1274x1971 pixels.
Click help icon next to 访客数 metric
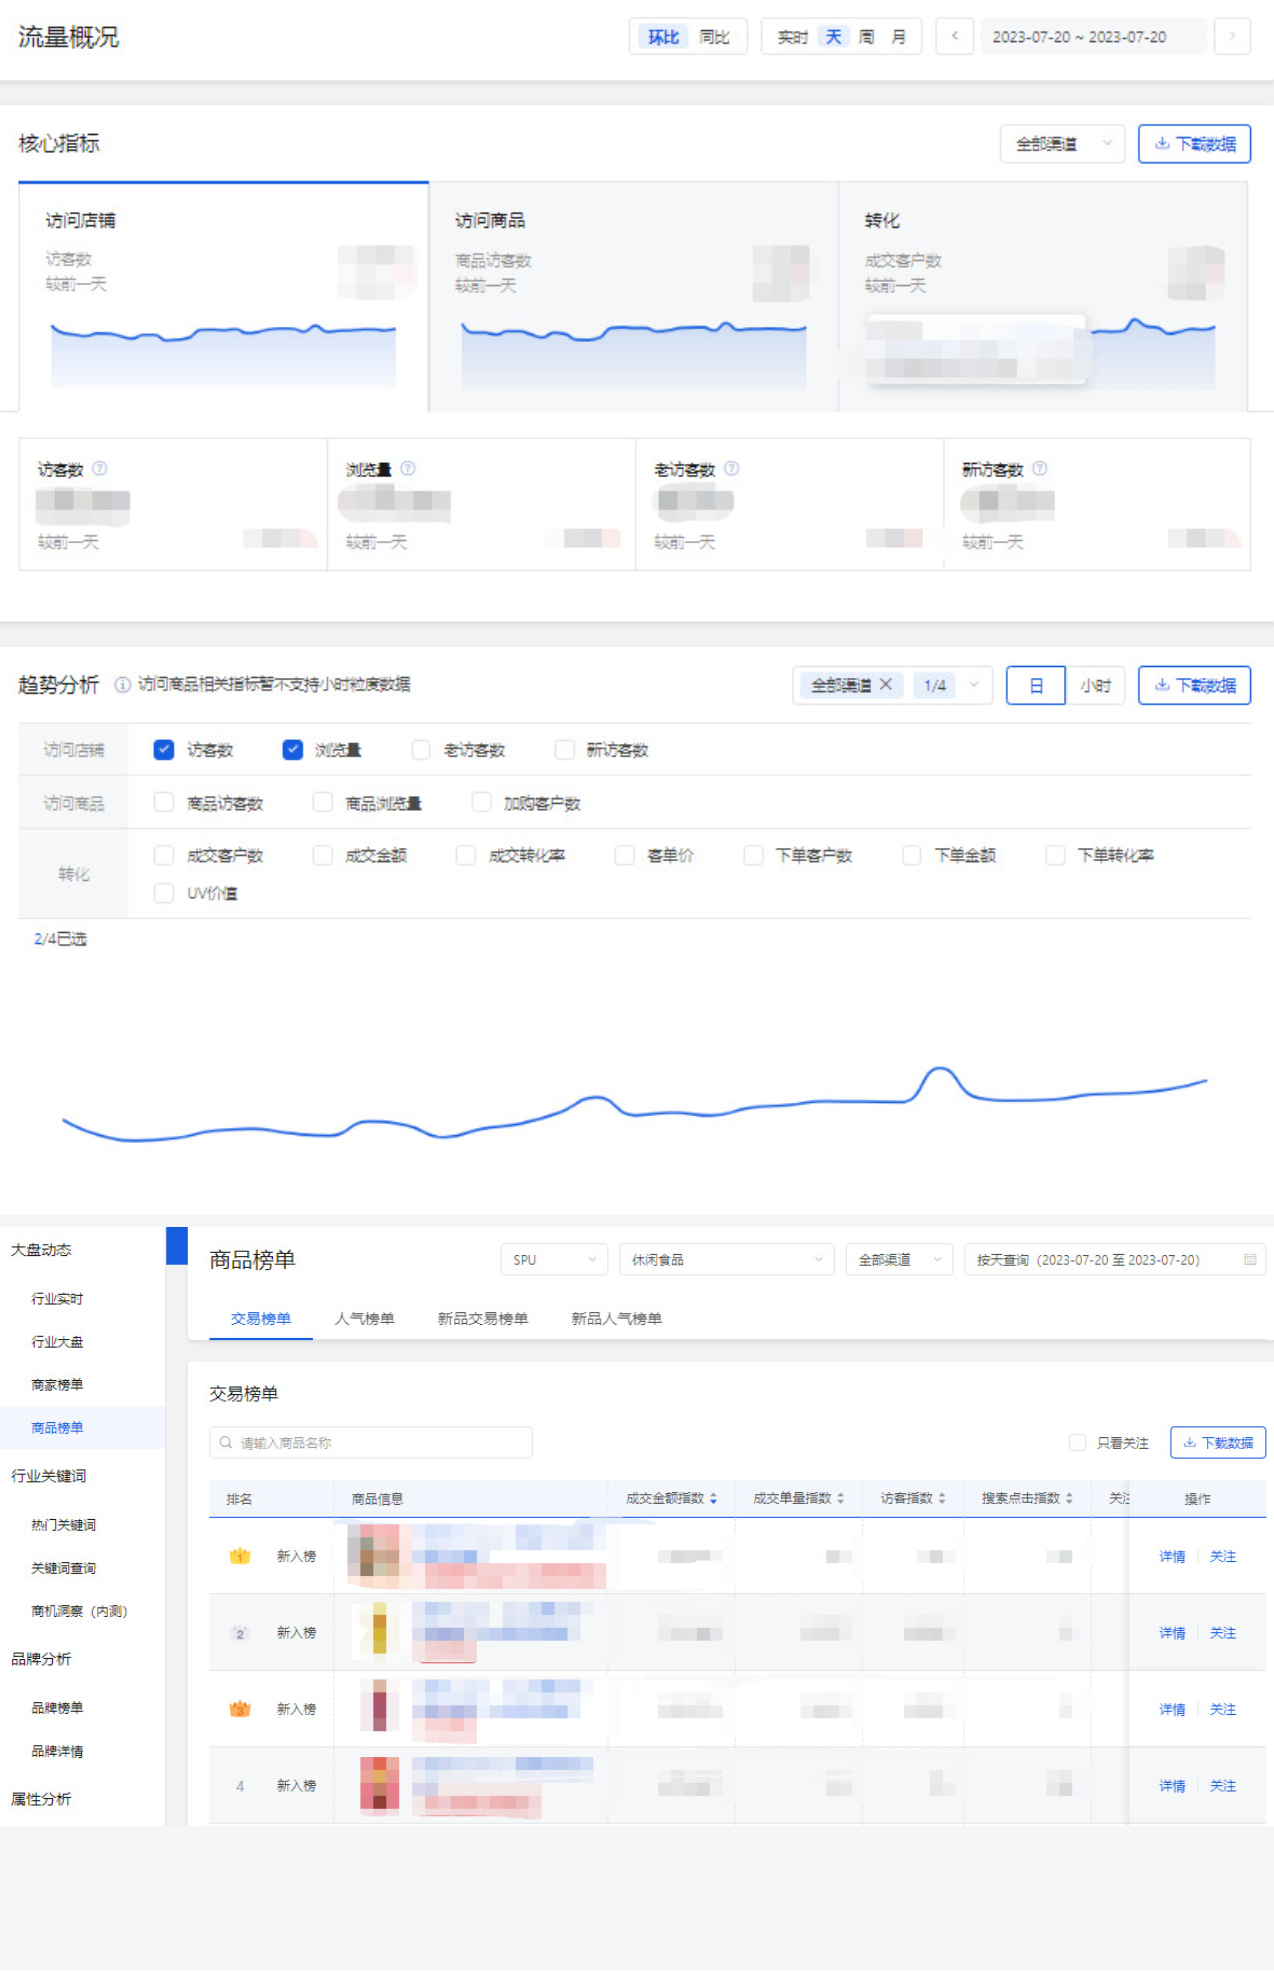100,468
